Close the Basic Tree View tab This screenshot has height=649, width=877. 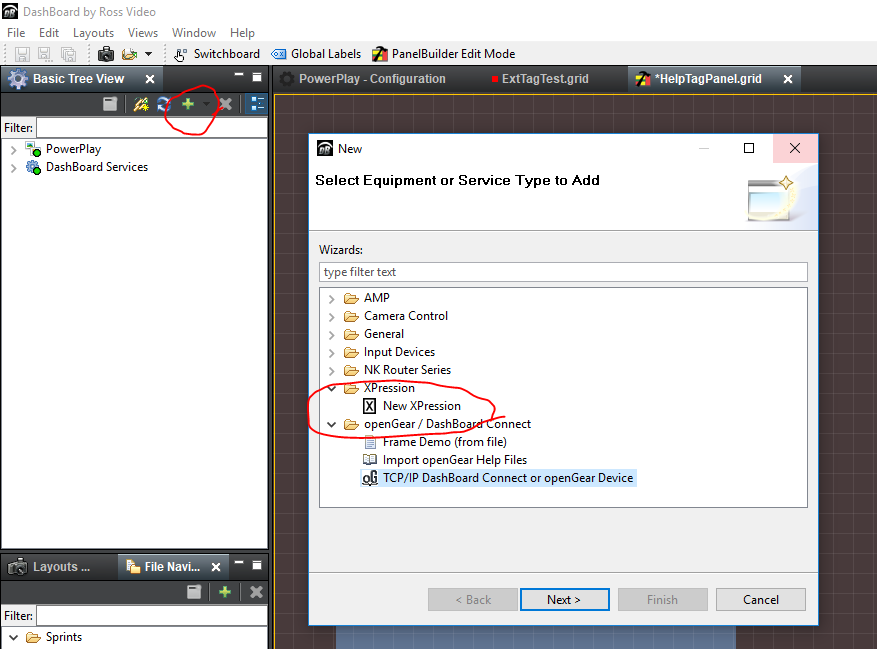[150, 79]
